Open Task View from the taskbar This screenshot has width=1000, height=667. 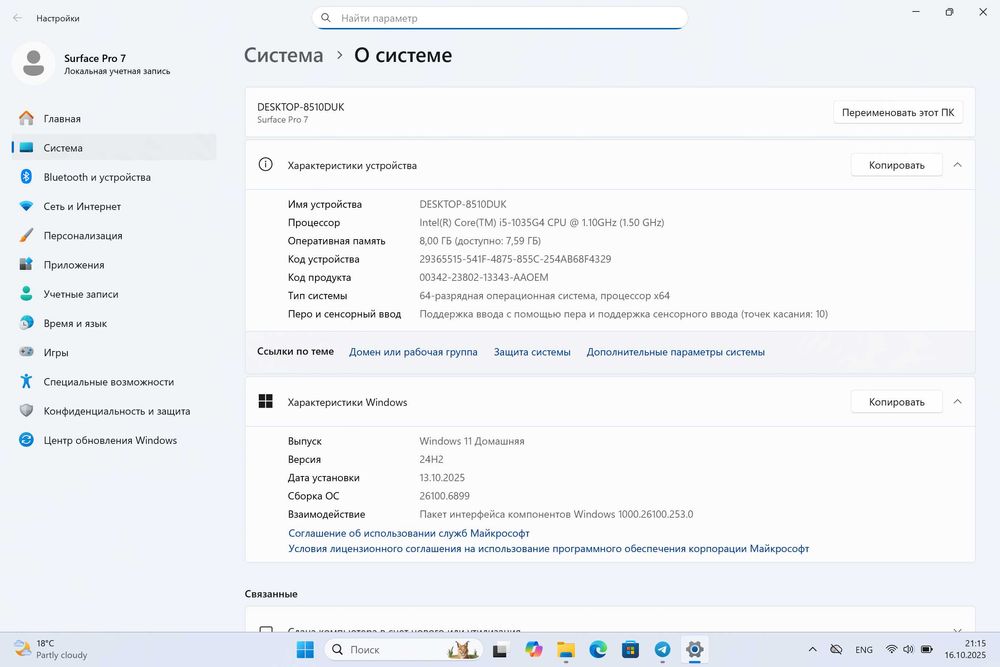[500, 650]
